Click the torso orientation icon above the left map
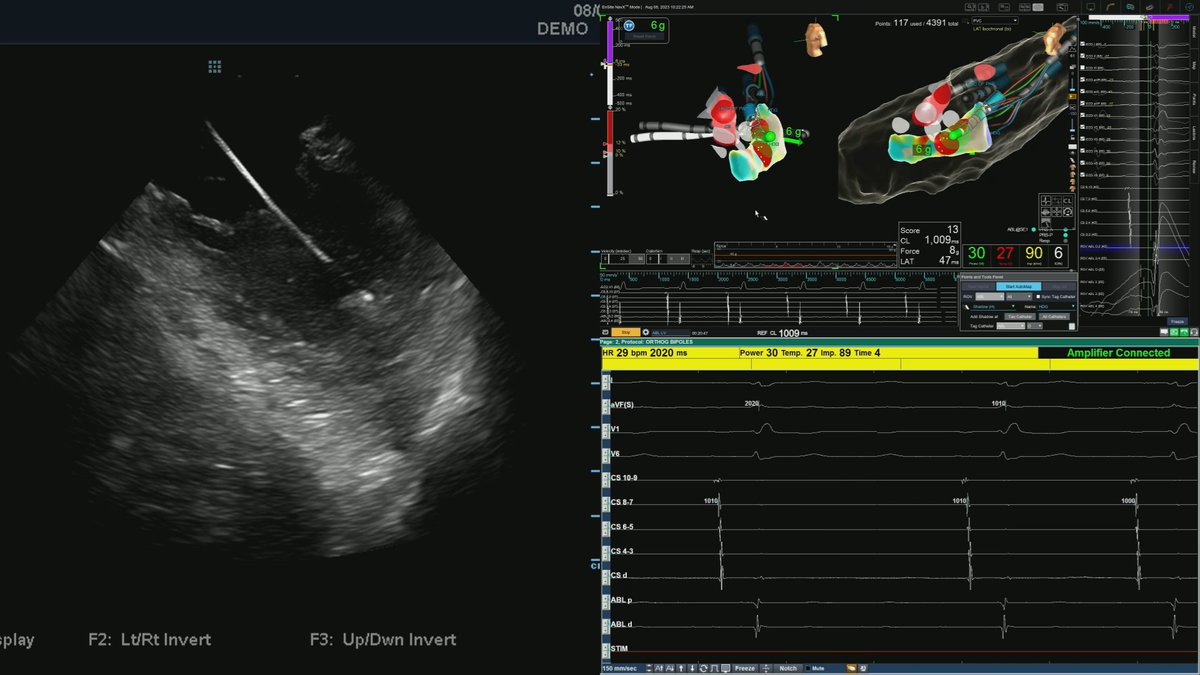 [x=818, y=38]
